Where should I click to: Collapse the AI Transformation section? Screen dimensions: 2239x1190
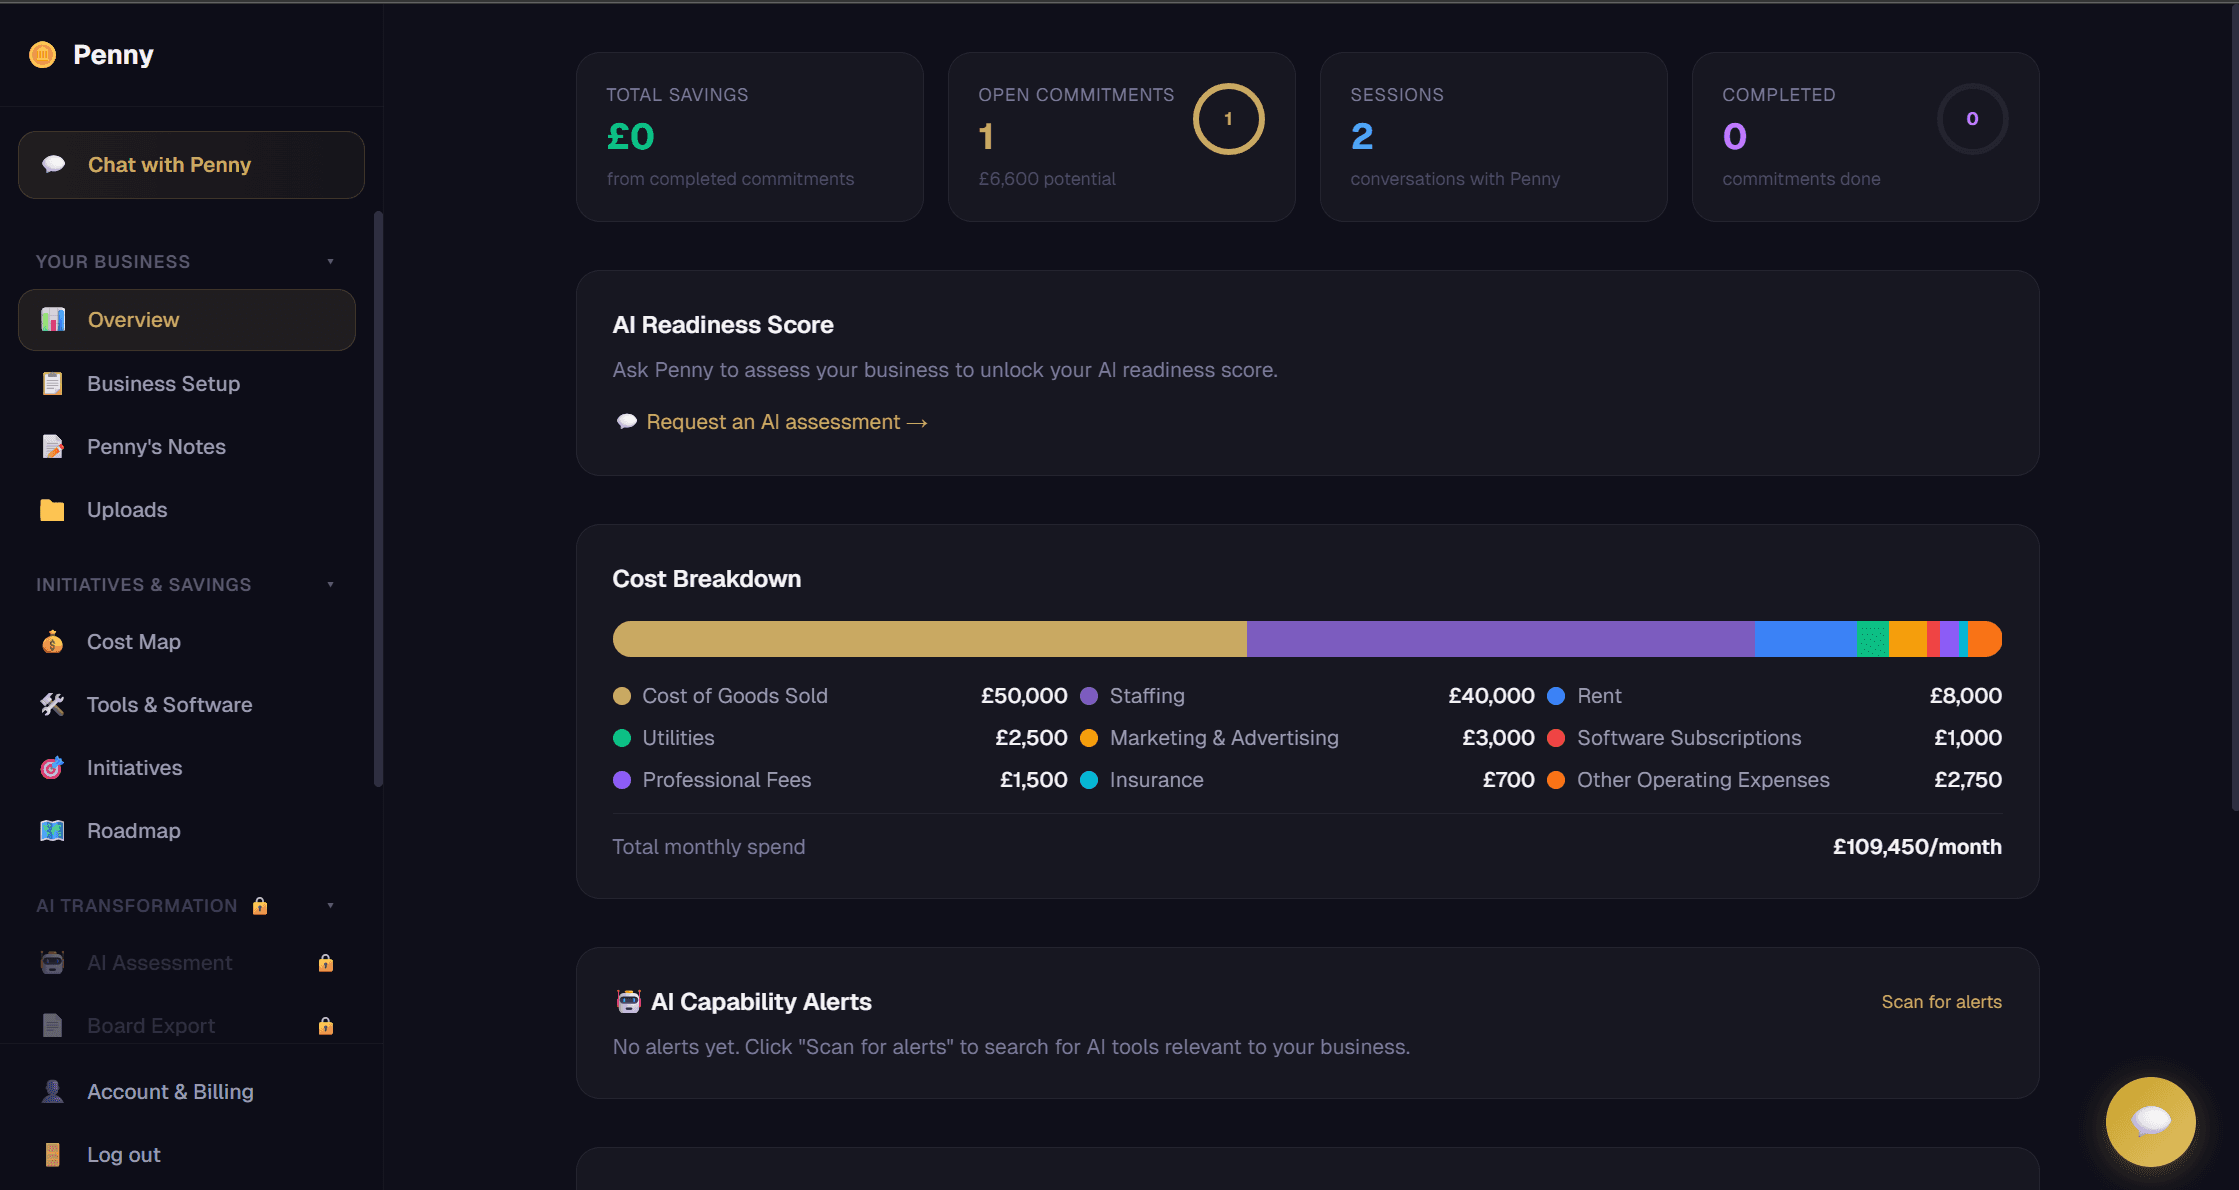[332, 906]
